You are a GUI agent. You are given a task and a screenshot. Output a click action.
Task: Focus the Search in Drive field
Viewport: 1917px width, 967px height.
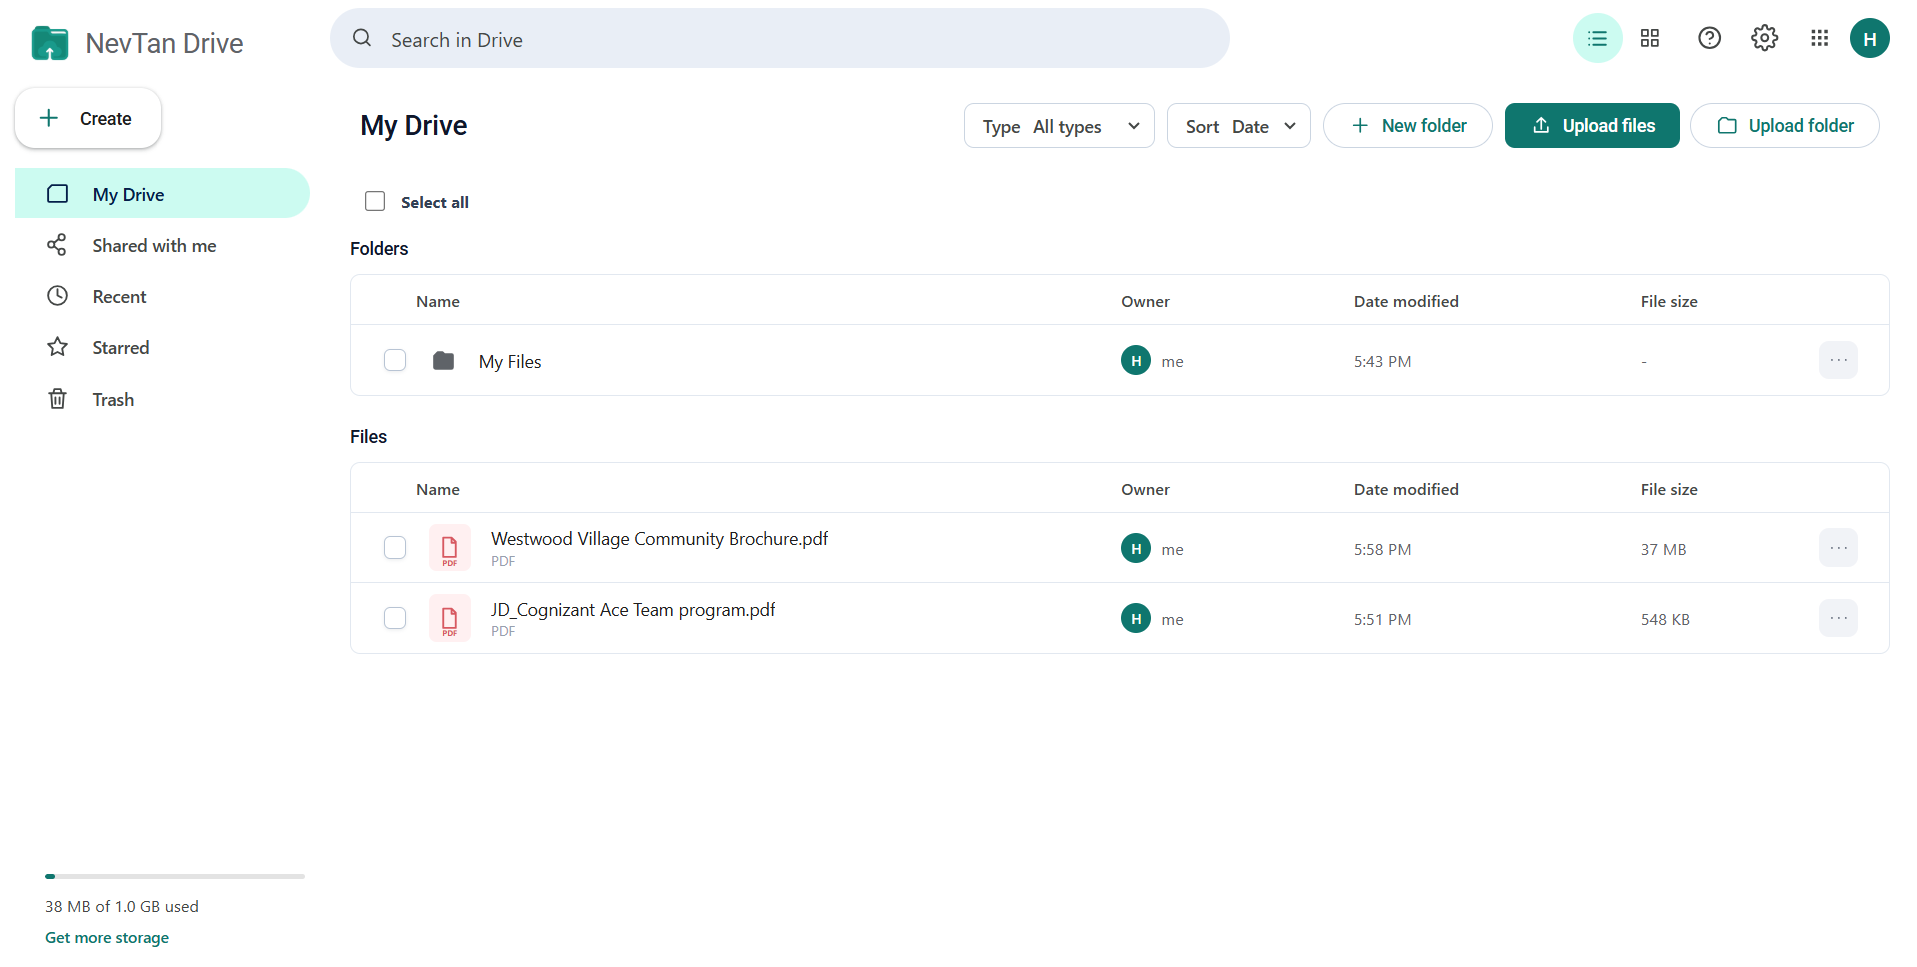(780, 39)
